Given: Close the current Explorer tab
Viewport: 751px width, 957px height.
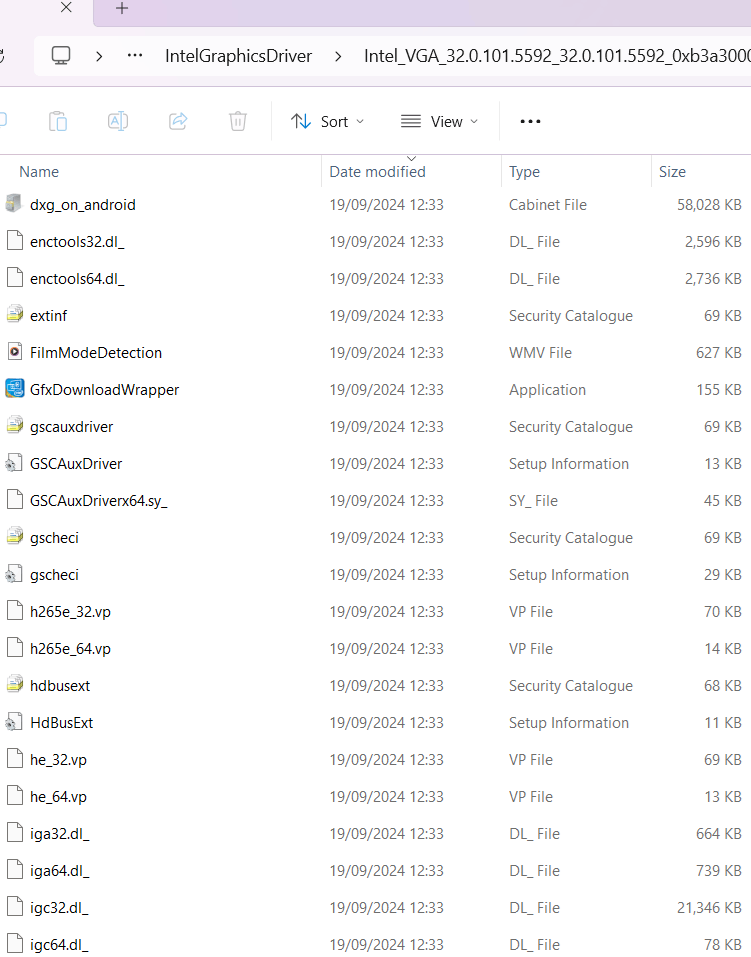Looking at the screenshot, I should tap(67, 7).
